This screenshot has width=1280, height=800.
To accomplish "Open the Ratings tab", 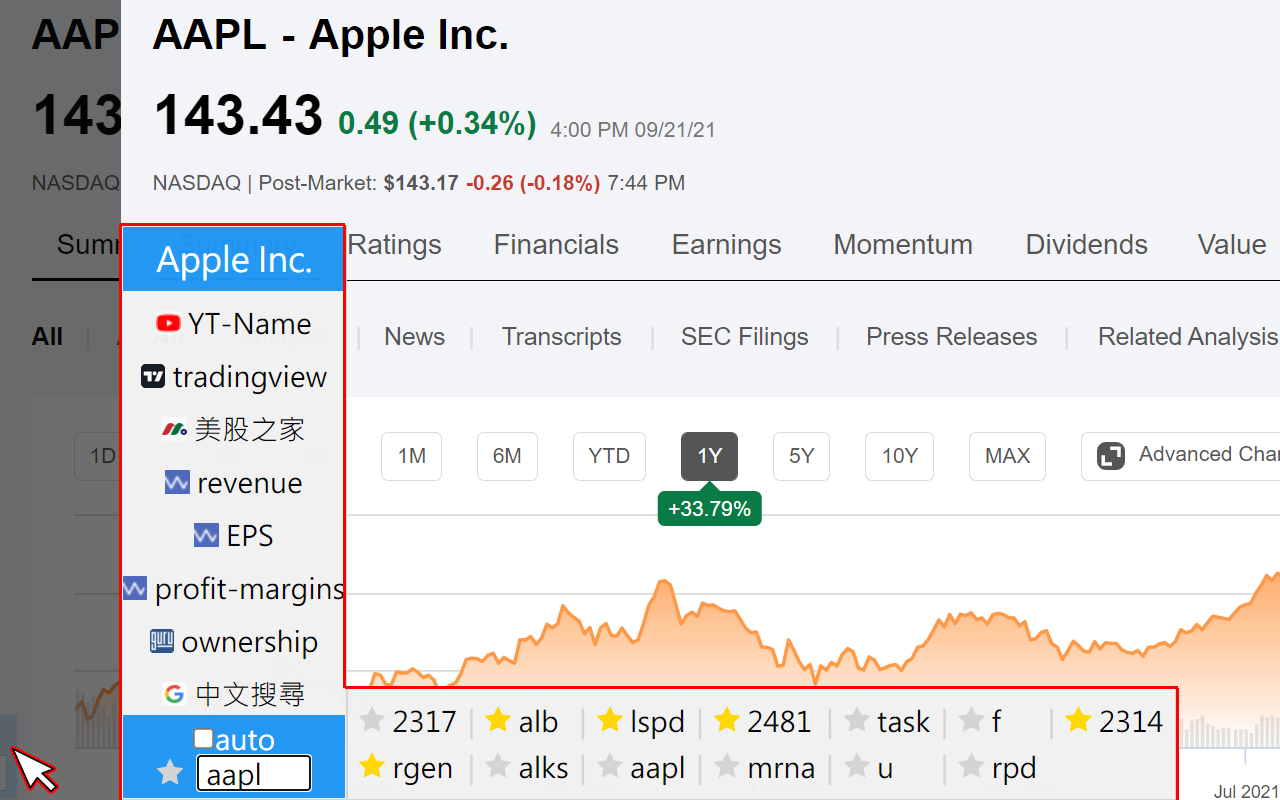I will [395, 245].
